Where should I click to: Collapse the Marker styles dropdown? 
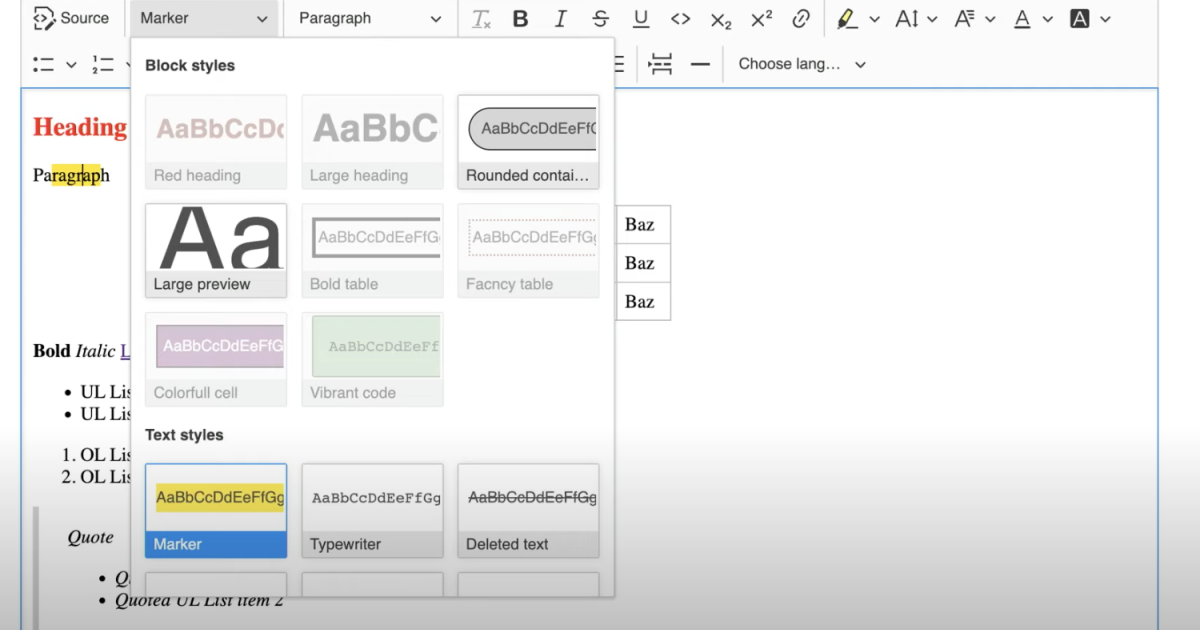coord(205,19)
